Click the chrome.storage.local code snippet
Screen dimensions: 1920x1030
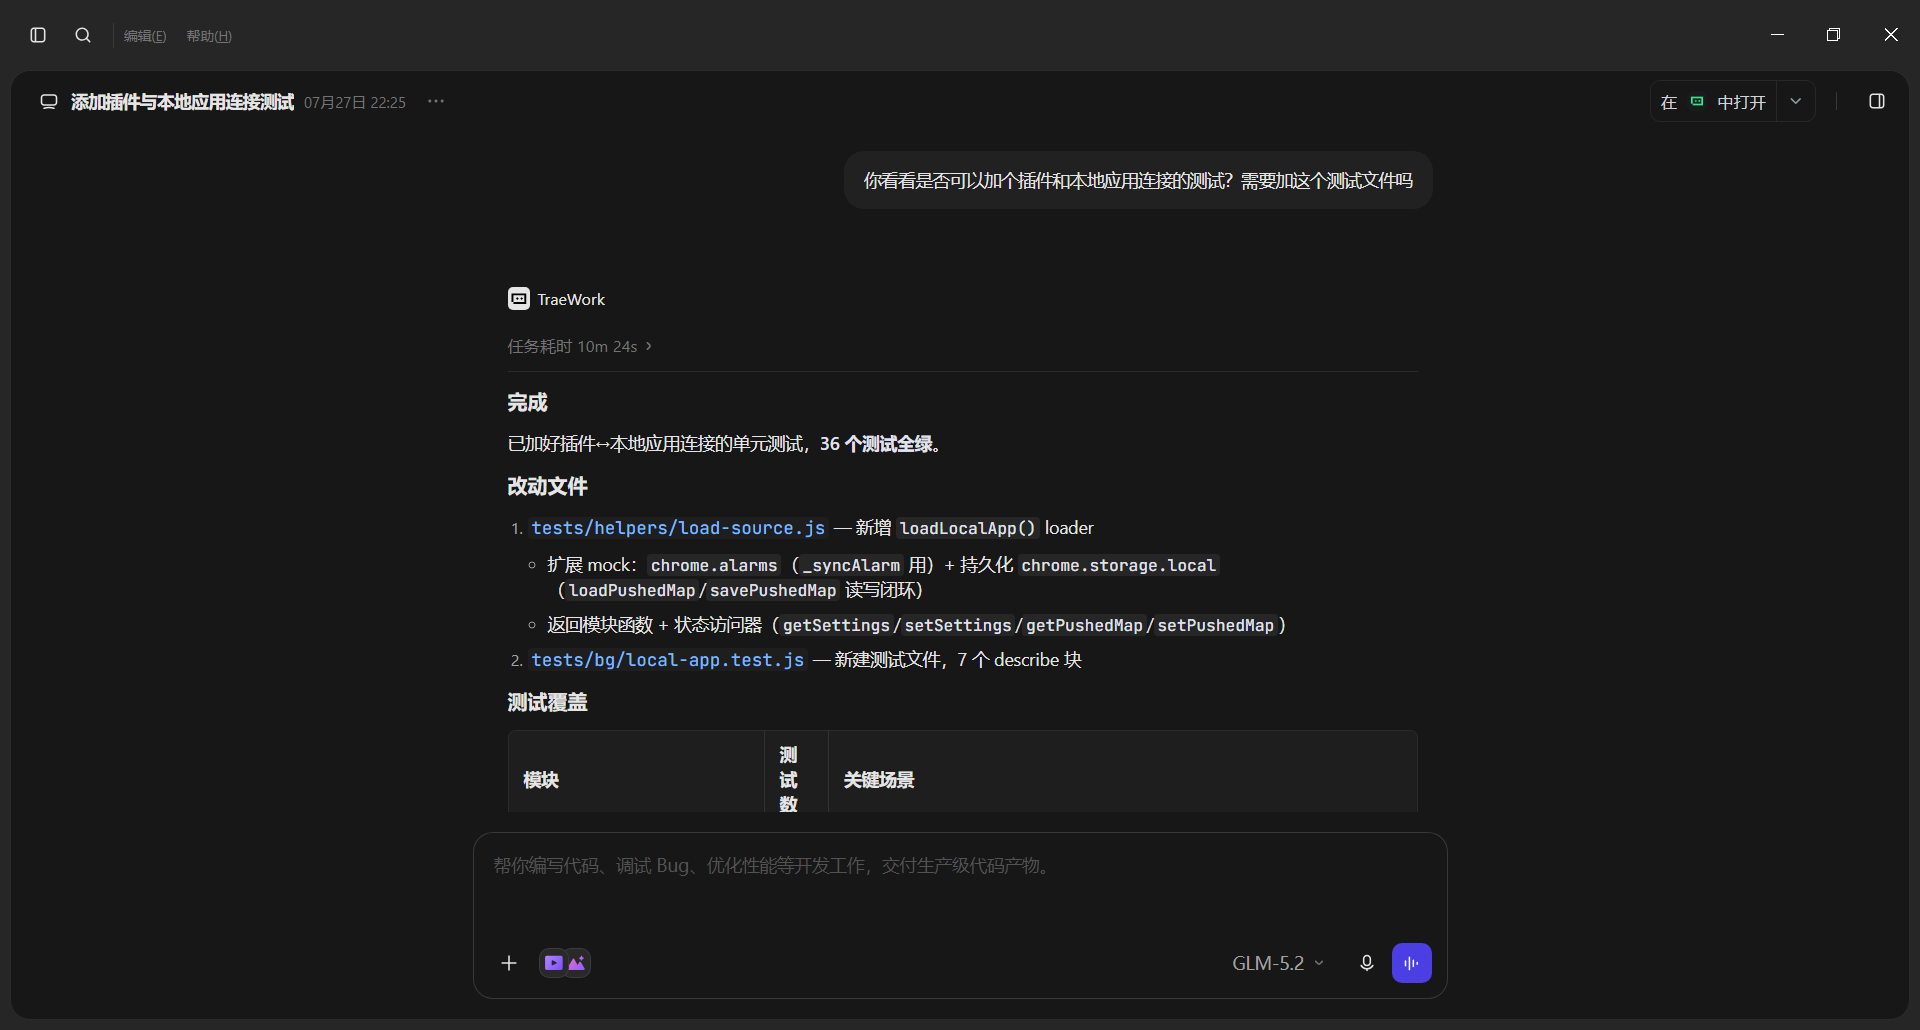1118,566
